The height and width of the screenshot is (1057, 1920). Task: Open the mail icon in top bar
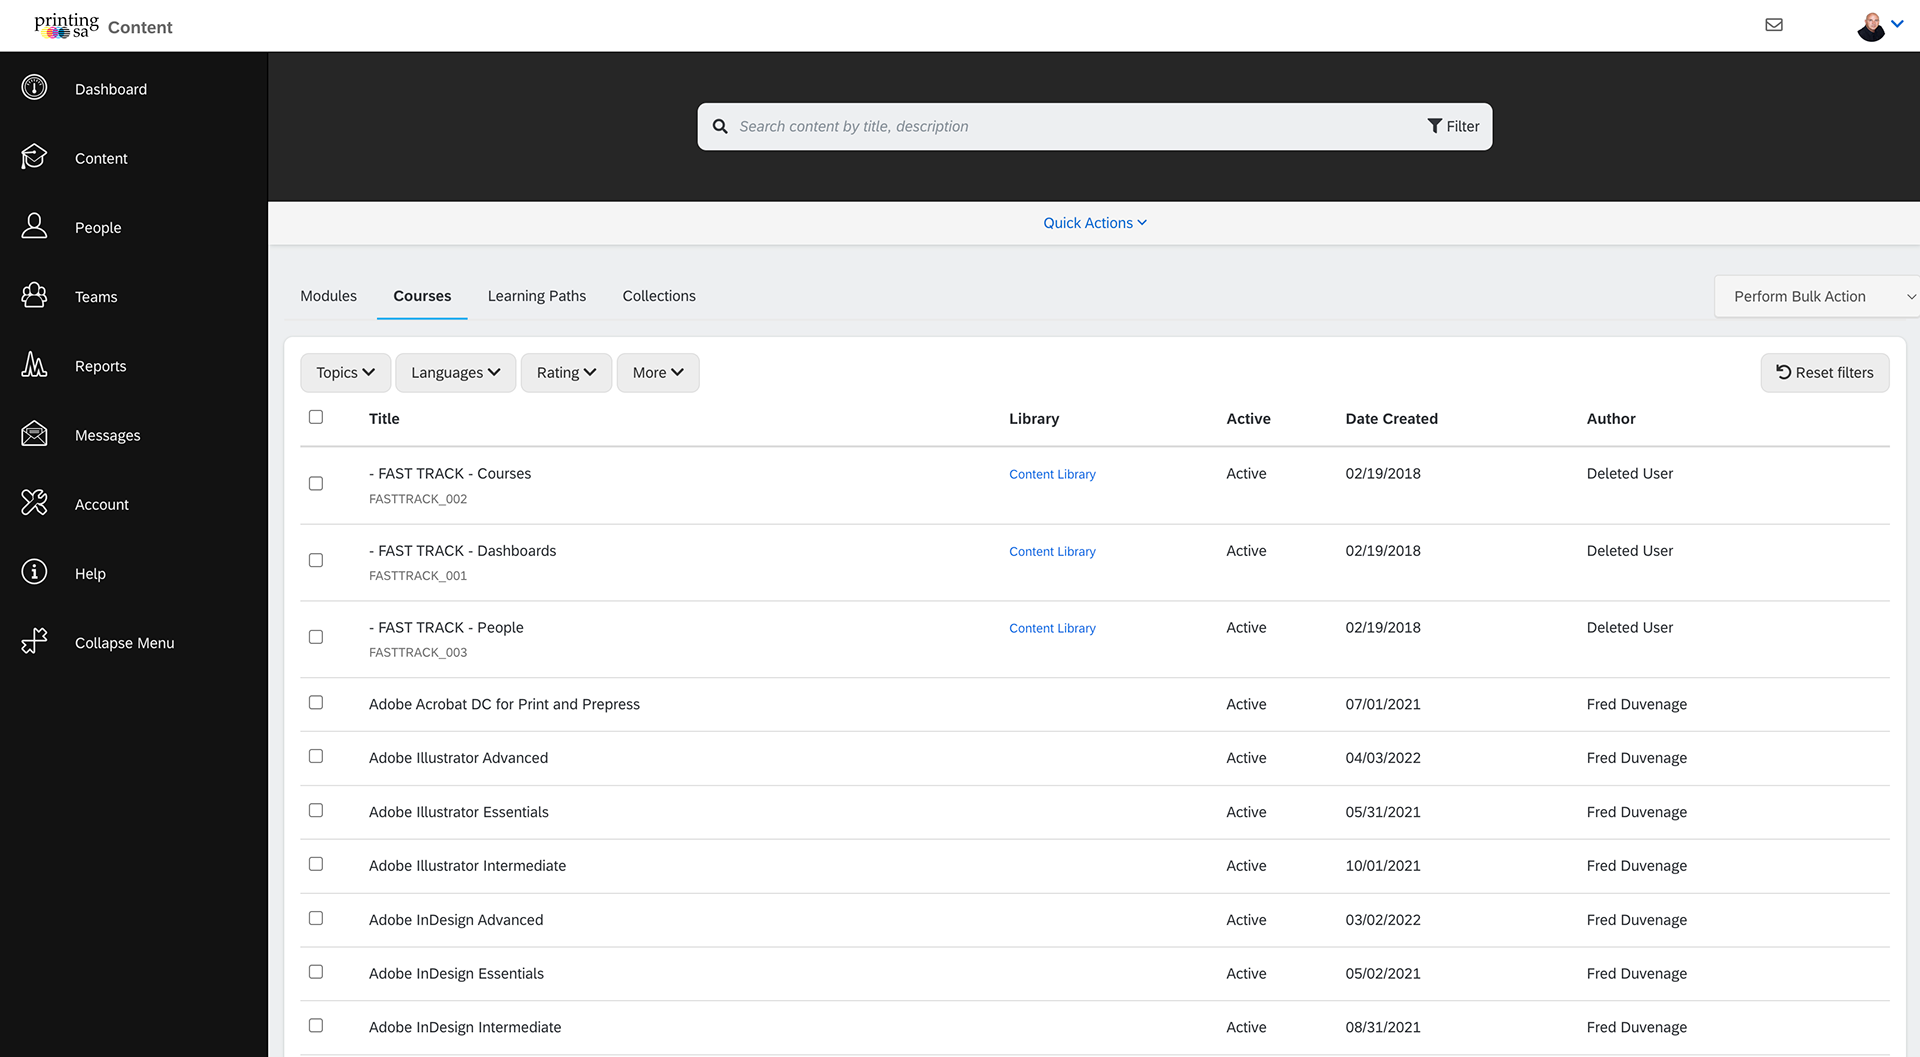1774,25
